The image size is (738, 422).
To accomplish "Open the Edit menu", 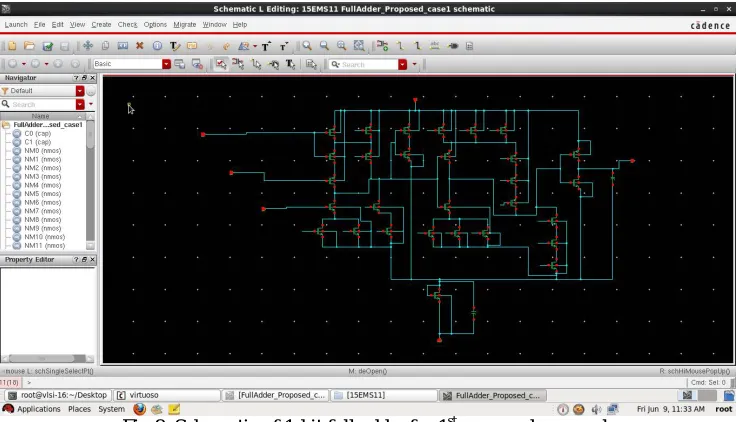I will click(57, 24).
